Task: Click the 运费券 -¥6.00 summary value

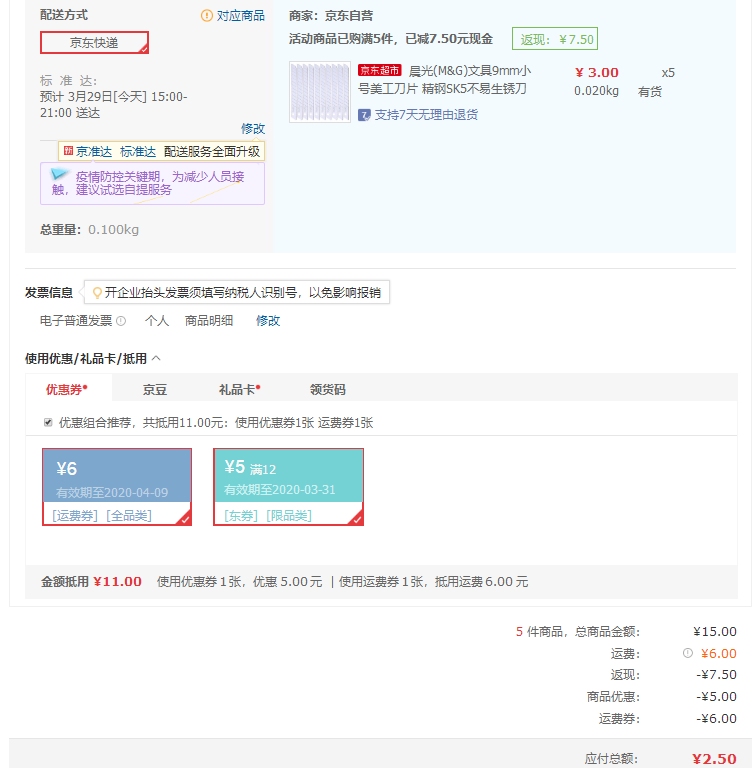Action: point(716,719)
